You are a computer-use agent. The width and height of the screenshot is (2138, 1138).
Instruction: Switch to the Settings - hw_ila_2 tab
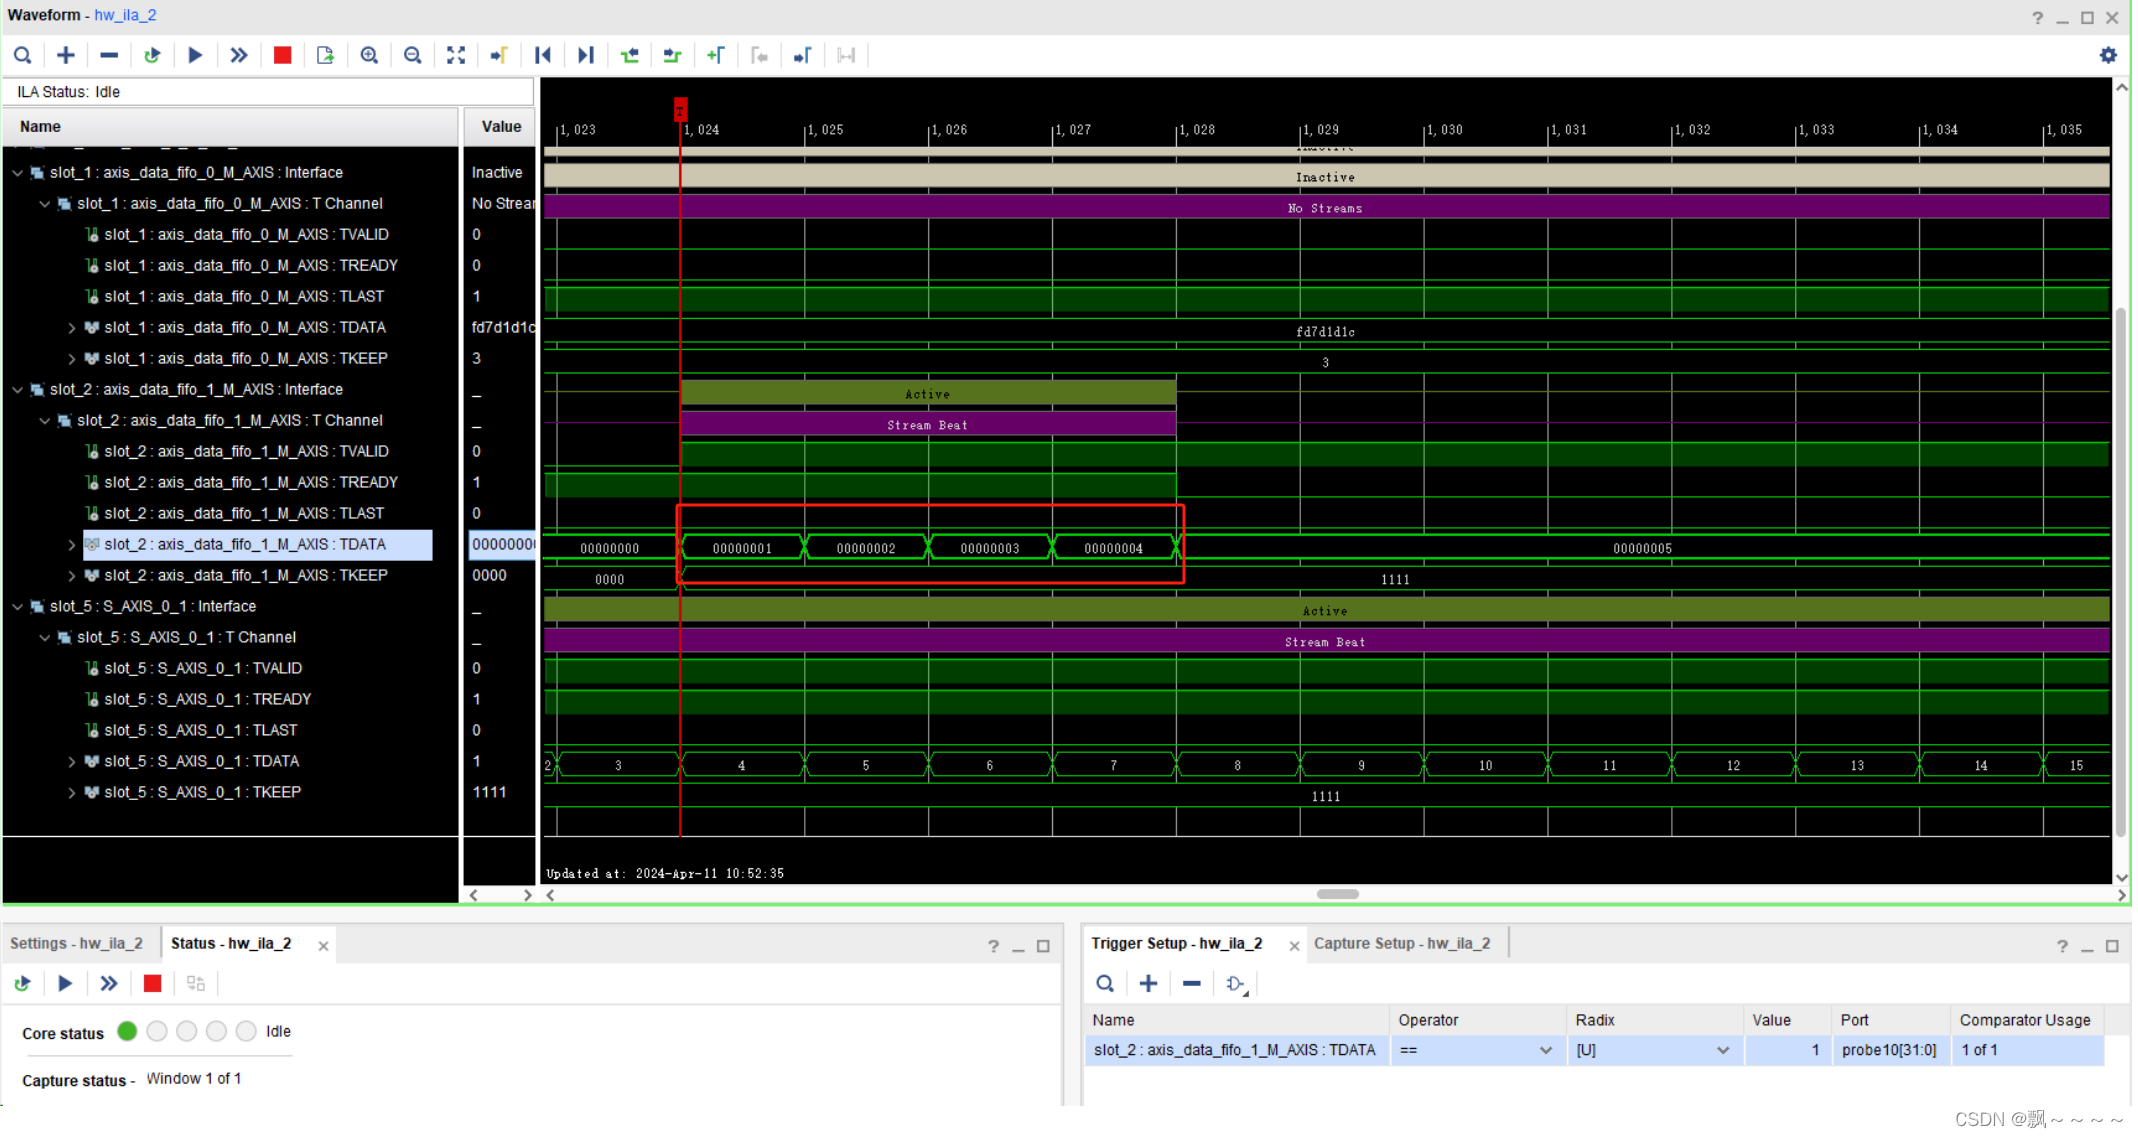(75, 942)
